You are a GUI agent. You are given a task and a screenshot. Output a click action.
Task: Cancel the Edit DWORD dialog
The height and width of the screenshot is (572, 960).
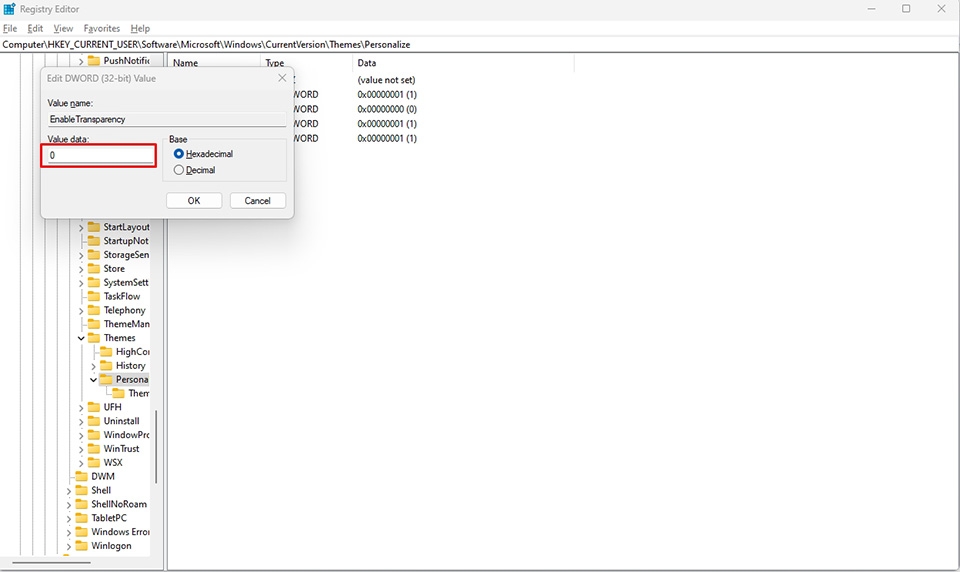(258, 201)
